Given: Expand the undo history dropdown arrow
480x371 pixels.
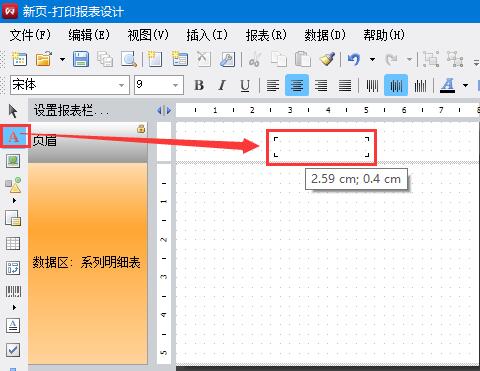Looking at the screenshot, I should coord(372,60).
